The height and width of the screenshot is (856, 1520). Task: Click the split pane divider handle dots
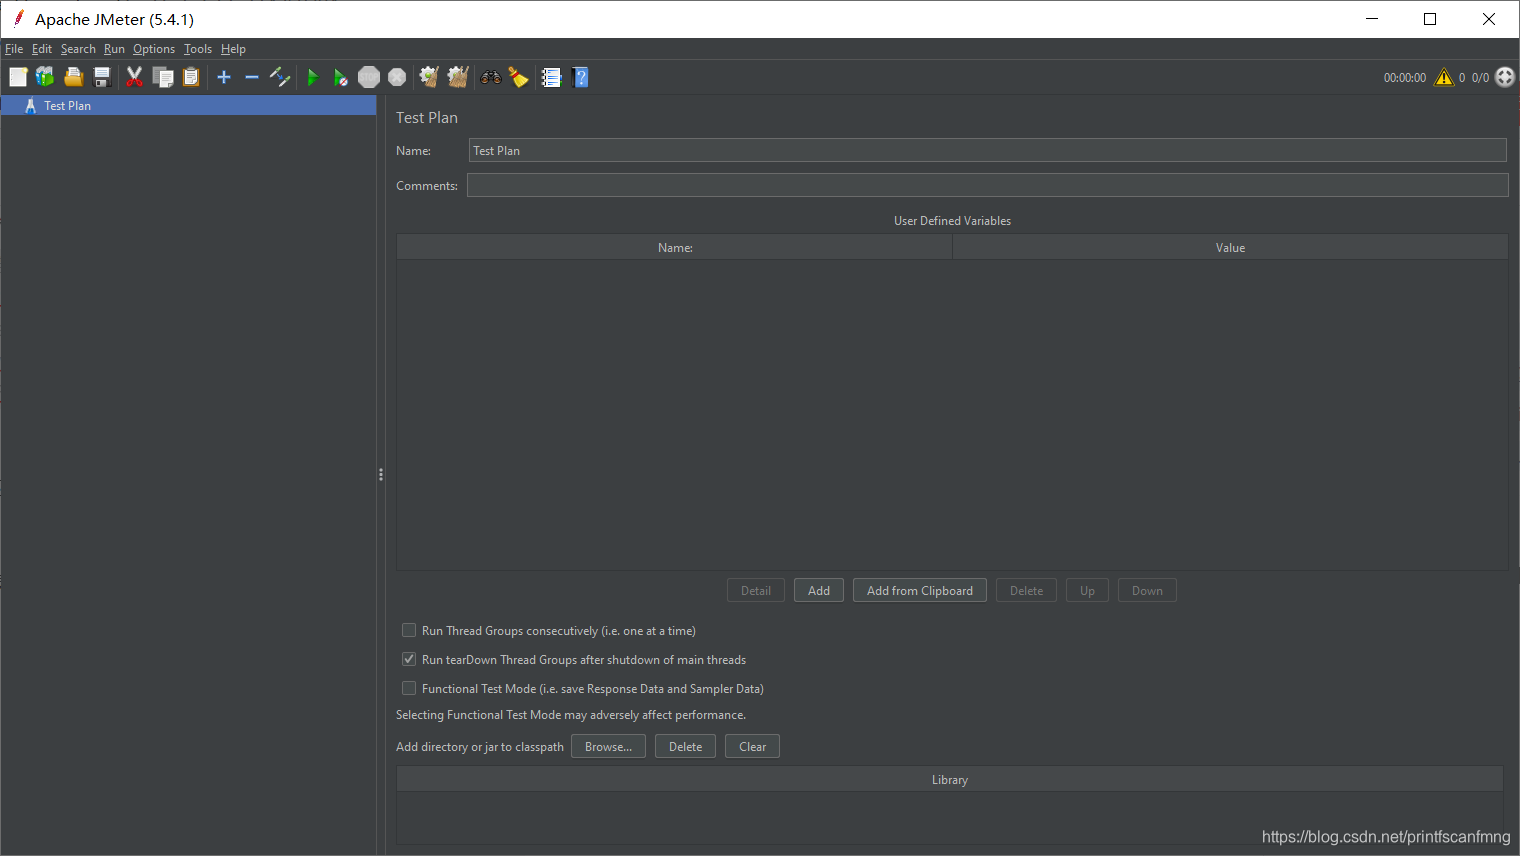381,475
